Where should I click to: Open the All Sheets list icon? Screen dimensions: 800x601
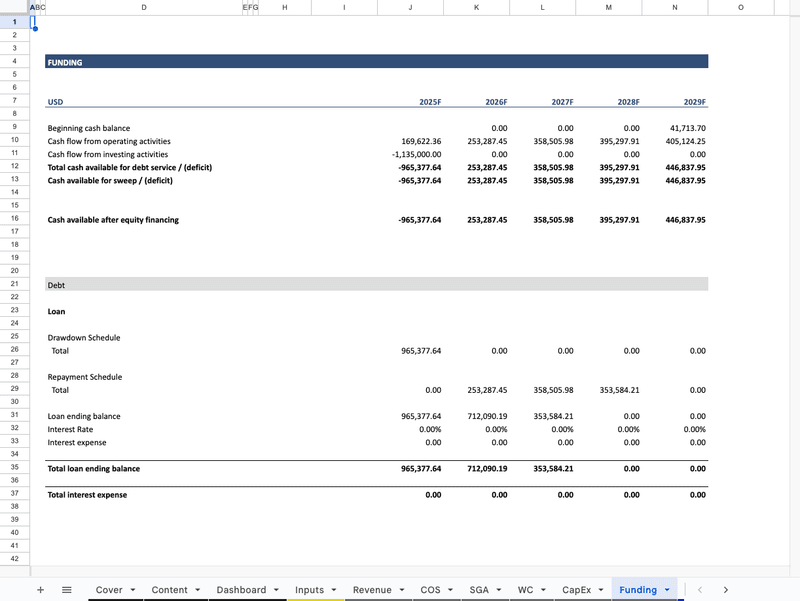coord(67,590)
